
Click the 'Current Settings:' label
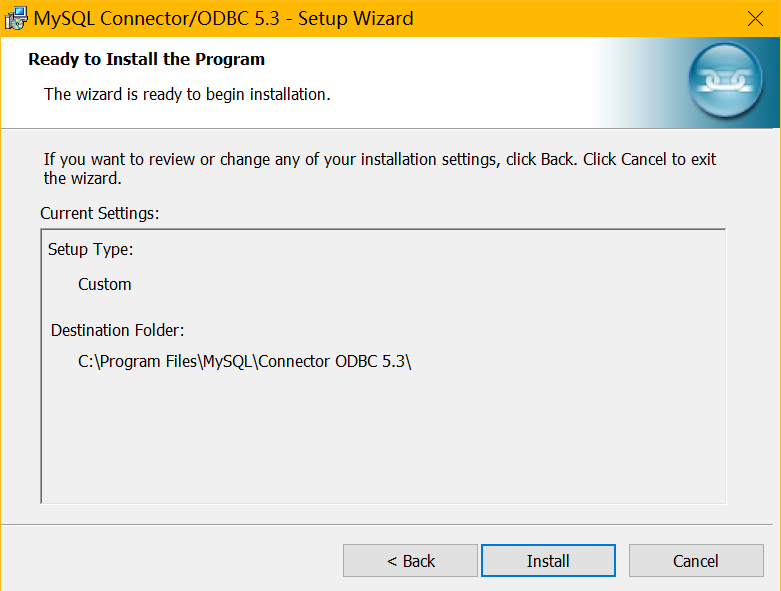click(100, 213)
